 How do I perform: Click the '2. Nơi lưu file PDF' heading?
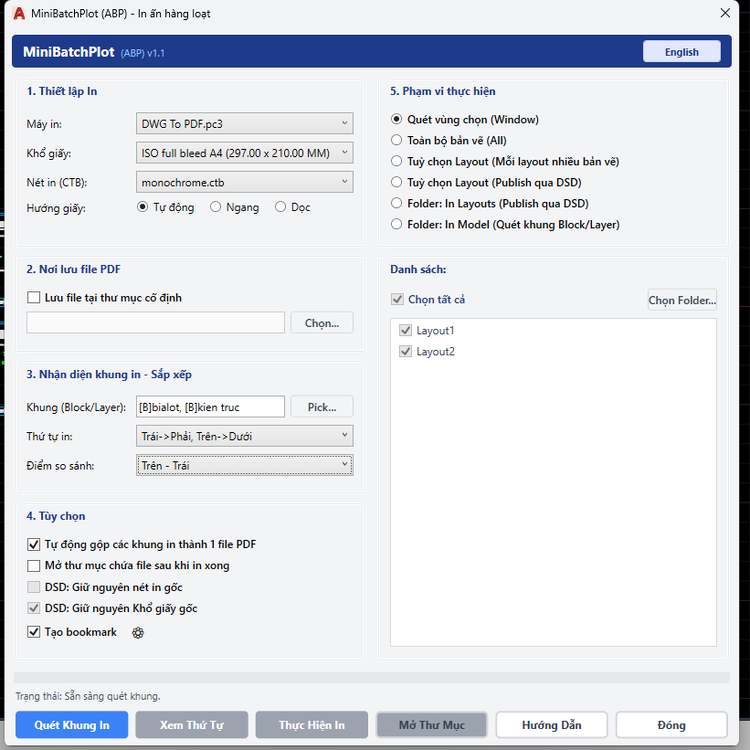74,269
